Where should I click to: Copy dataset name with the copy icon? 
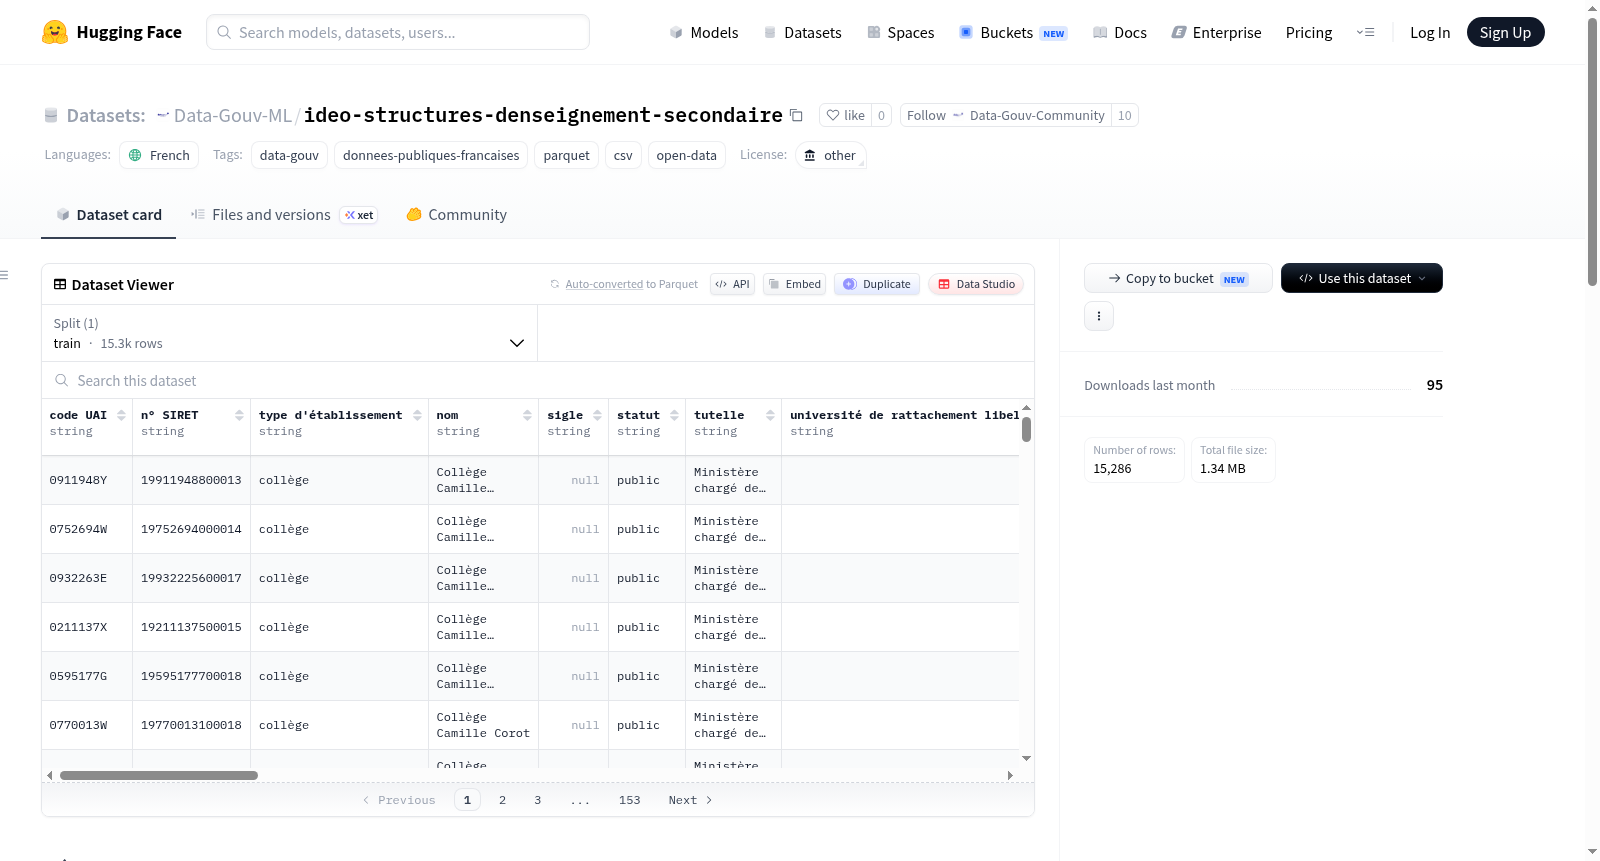796,115
